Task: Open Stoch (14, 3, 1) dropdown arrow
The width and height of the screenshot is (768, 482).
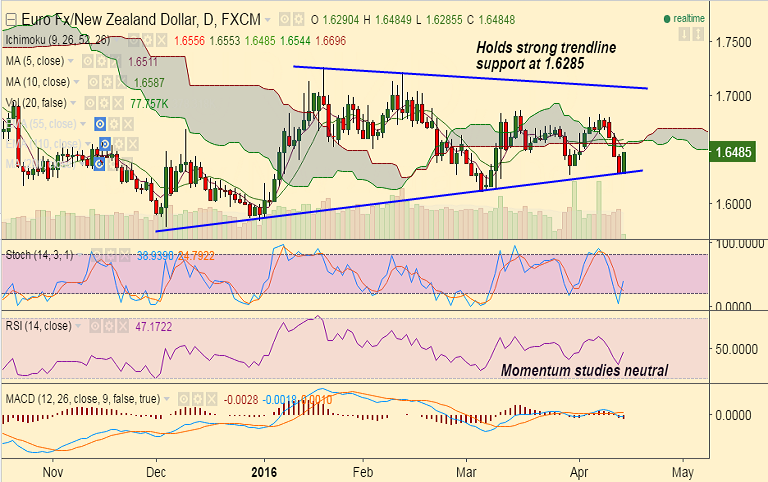Action: click(x=80, y=255)
